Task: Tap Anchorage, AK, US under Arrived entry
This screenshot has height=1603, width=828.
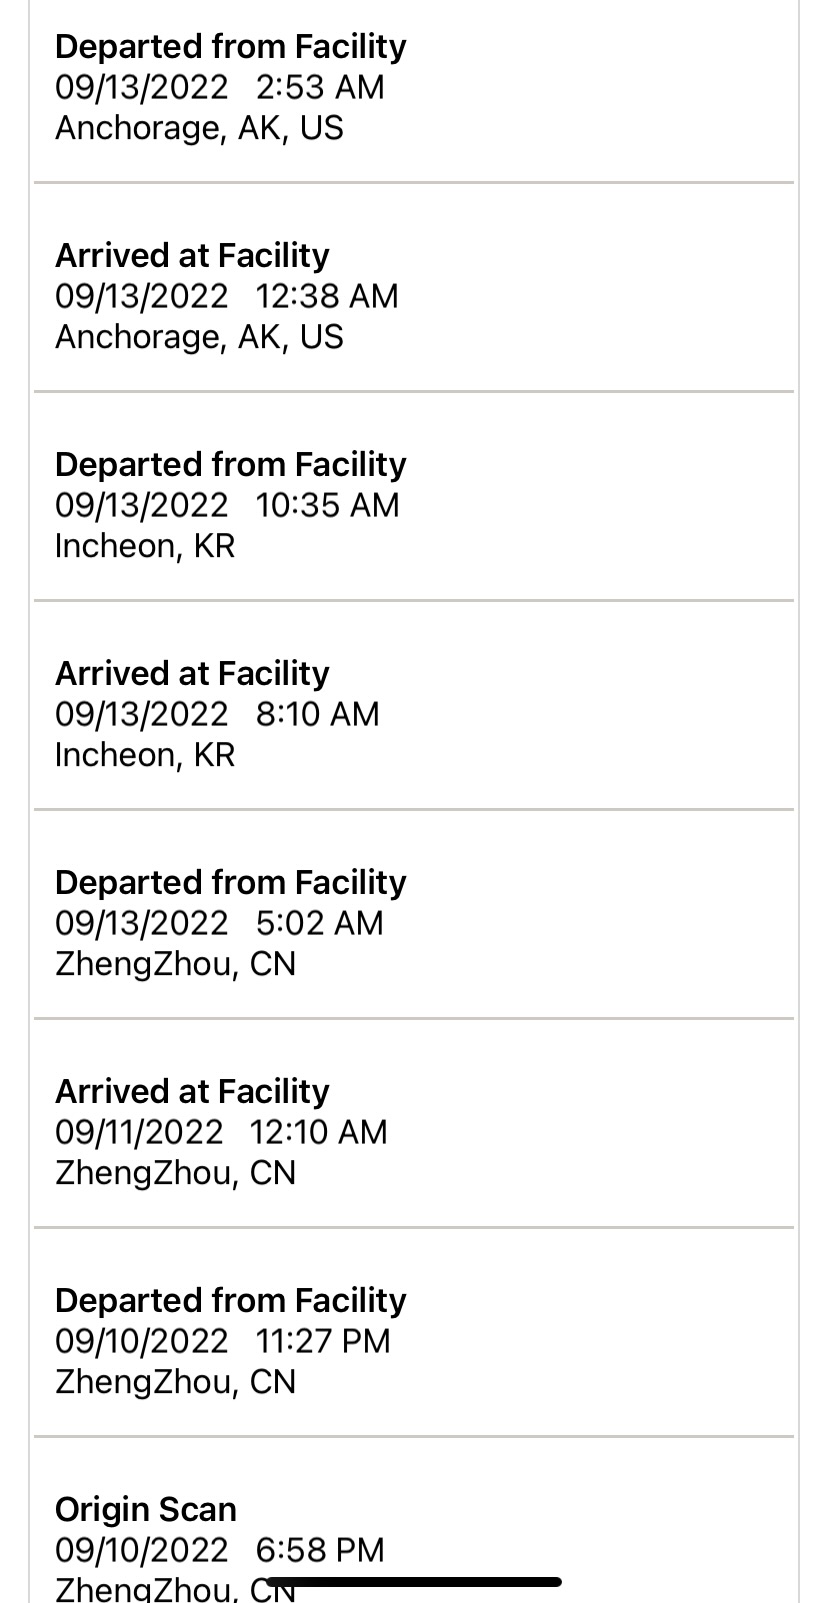Action: point(199,338)
